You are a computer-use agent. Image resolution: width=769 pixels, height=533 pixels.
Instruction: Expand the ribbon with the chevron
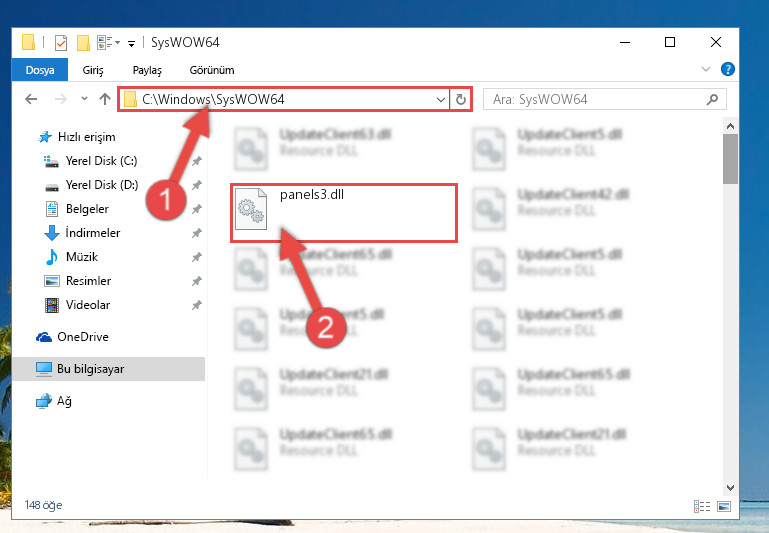[x=706, y=69]
